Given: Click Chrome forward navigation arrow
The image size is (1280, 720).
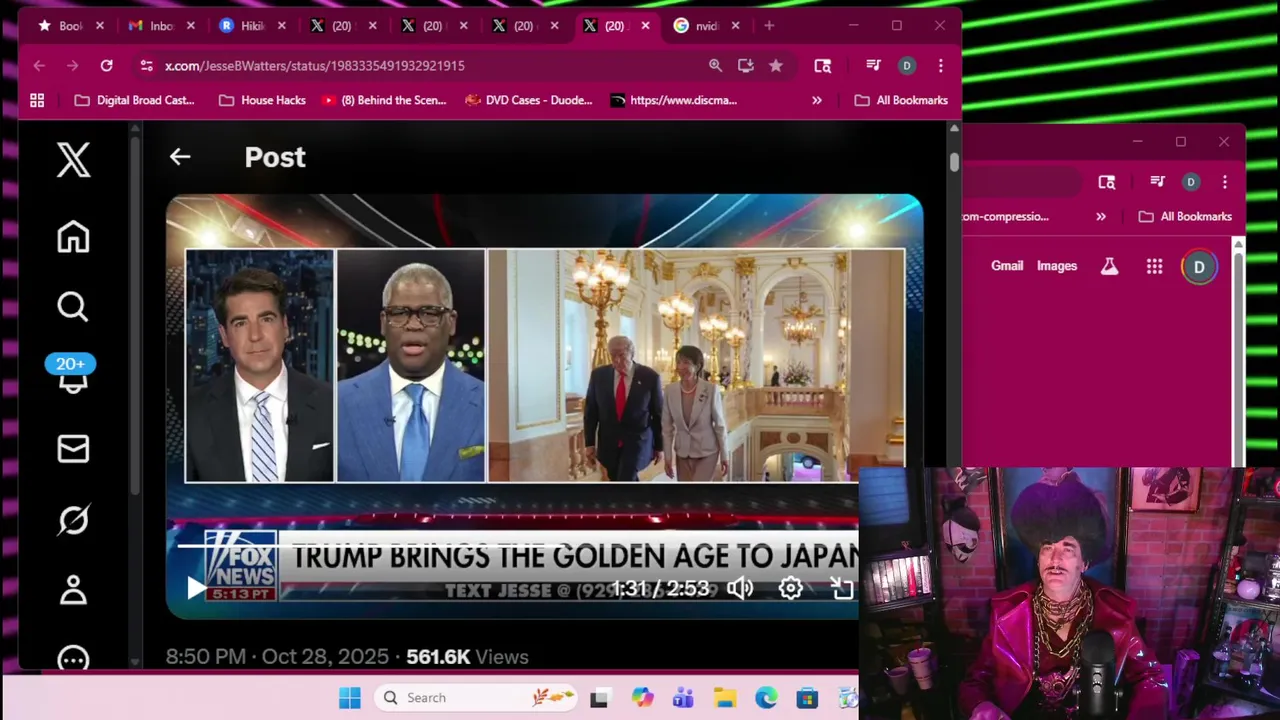Looking at the screenshot, I should [72, 65].
